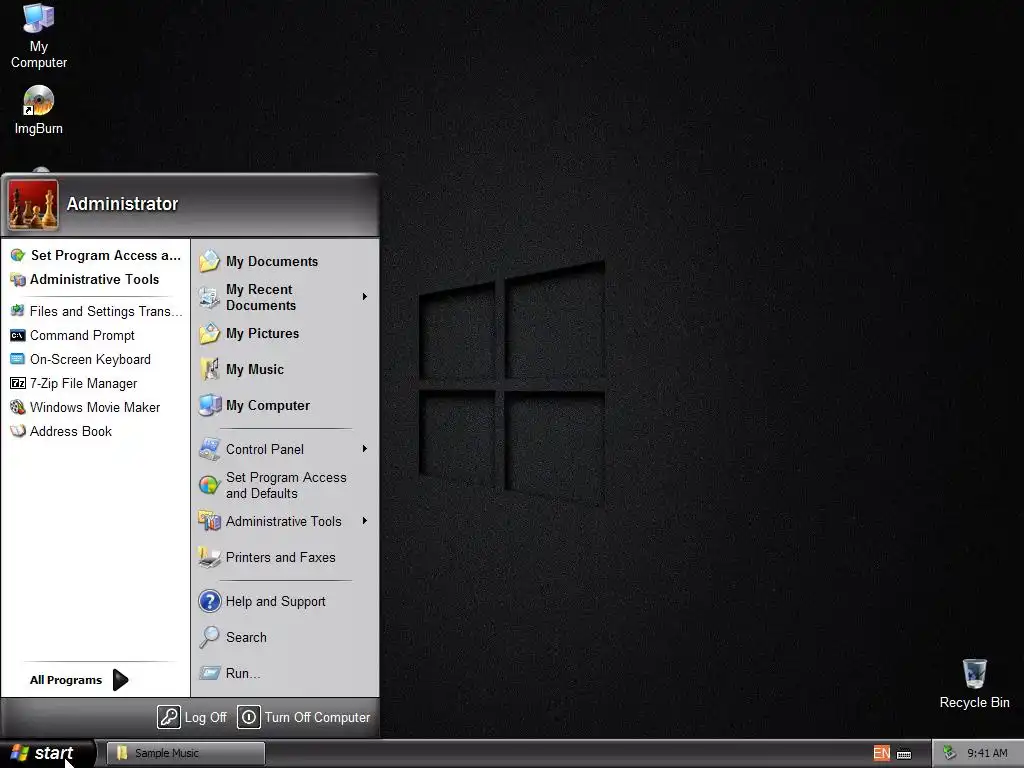Click the My Recent Documents icon
Image resolution: width=1024 pixels, height=768 pixels.
pos(210,297)
